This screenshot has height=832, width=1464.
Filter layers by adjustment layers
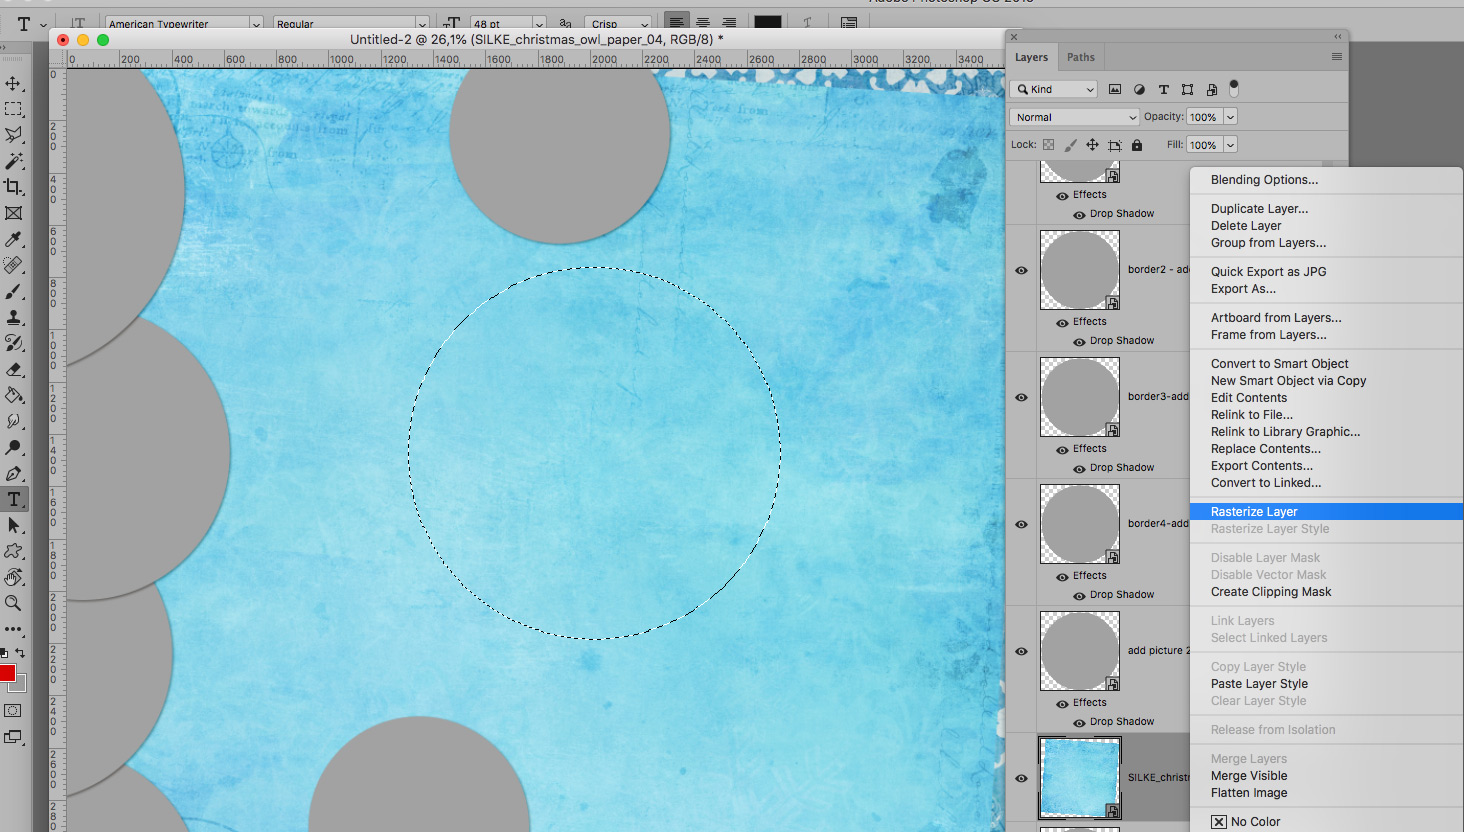(1139, 89)
